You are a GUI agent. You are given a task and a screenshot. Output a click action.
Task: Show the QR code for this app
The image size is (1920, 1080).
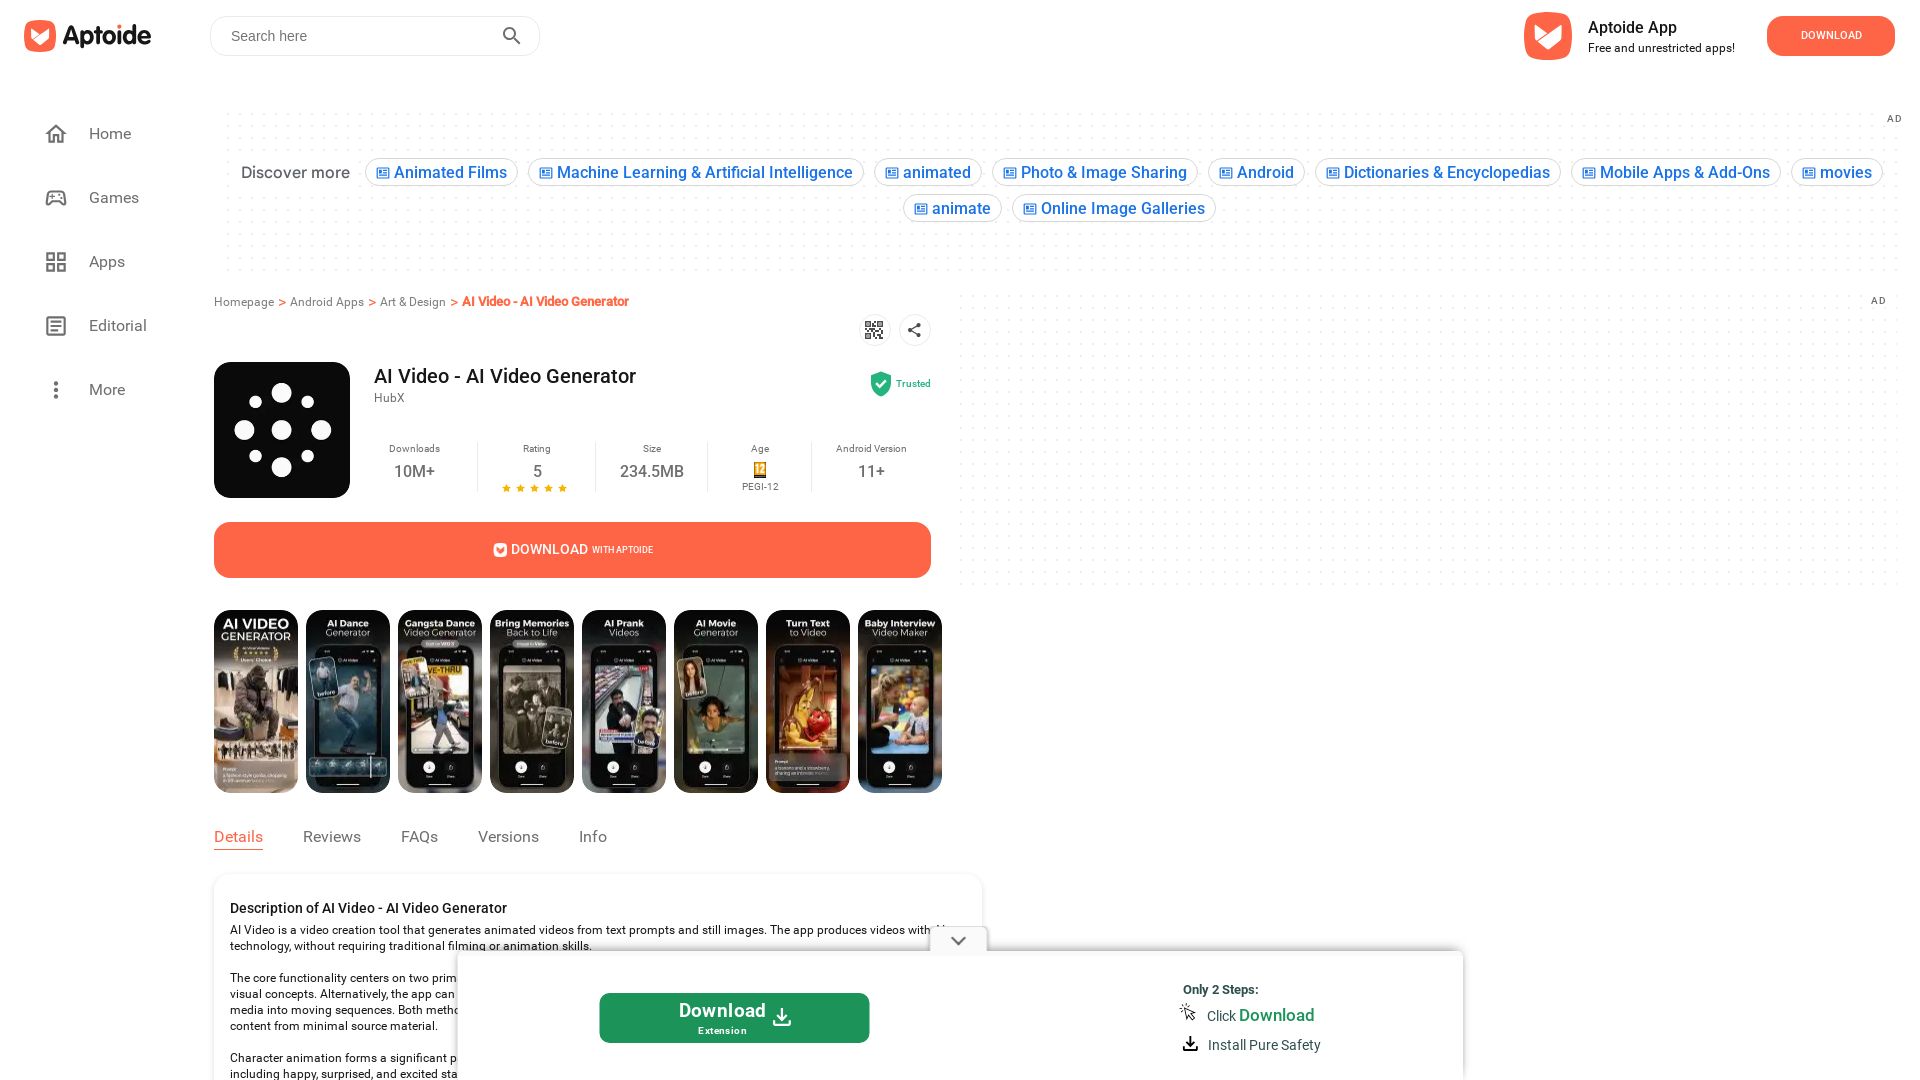coord(874,330)
